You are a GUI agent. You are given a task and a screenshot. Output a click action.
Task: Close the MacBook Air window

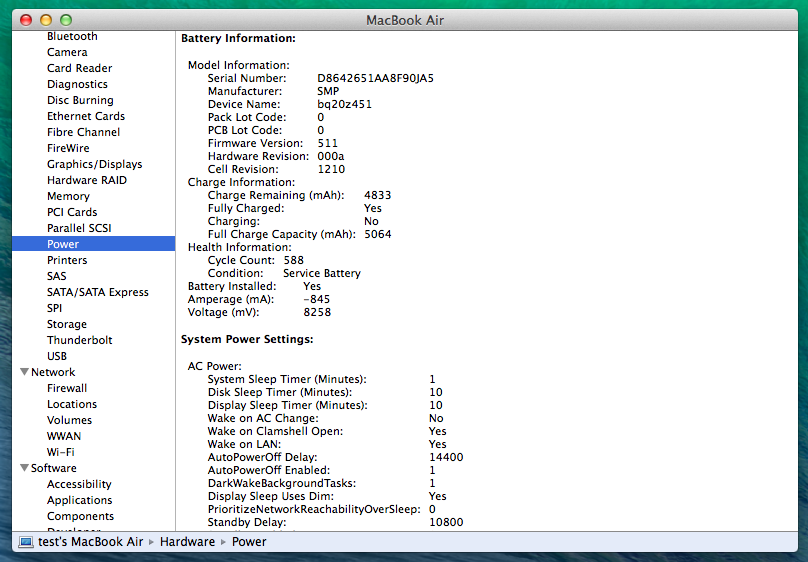click(x=26, y=20)
